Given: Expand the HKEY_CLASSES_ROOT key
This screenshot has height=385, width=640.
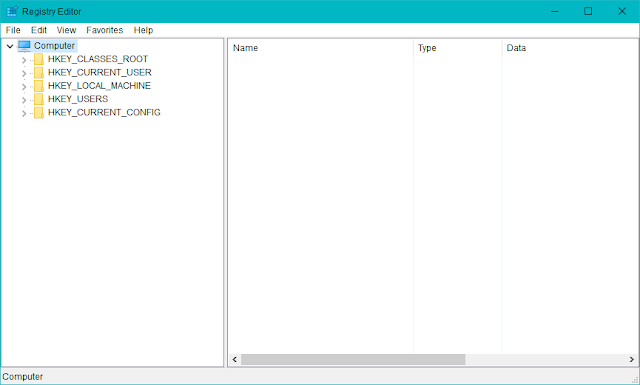Looking at the screenshot, I should [24, 60].
